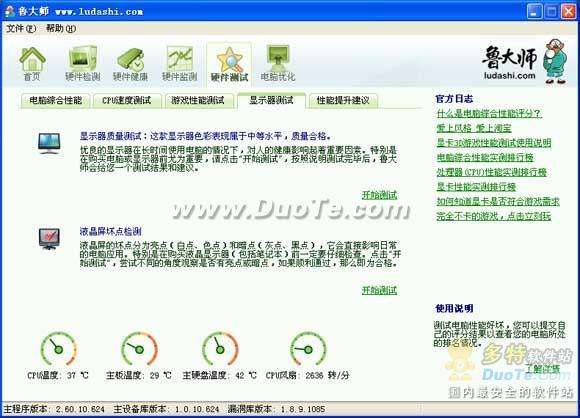Click the LCD dead pixel check icon

click(x=49, y=239)
